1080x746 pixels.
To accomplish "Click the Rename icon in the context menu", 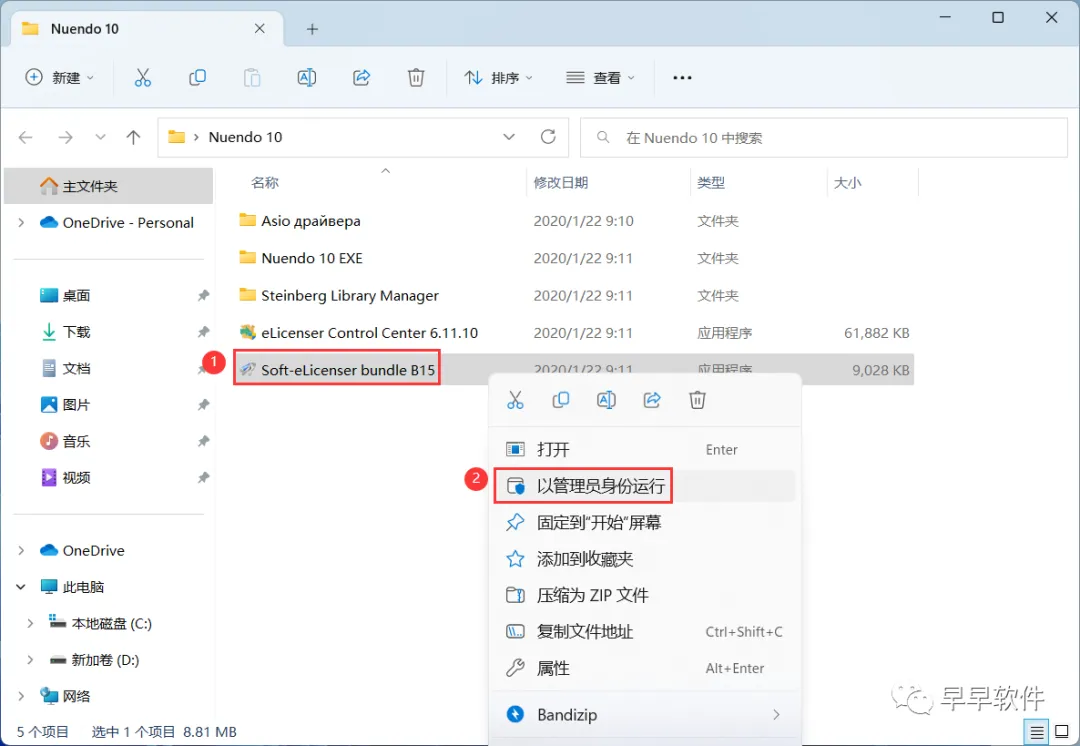I will (606, 400).
